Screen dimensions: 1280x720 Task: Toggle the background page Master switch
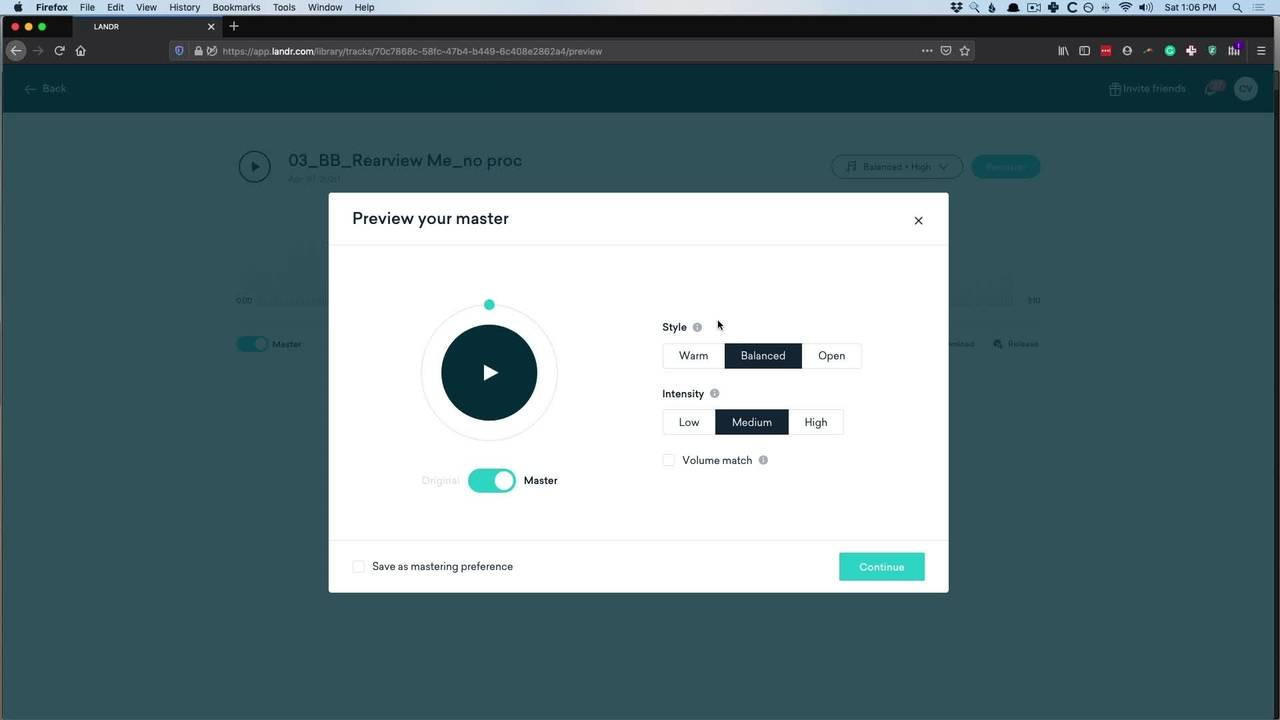click(252, 344)
